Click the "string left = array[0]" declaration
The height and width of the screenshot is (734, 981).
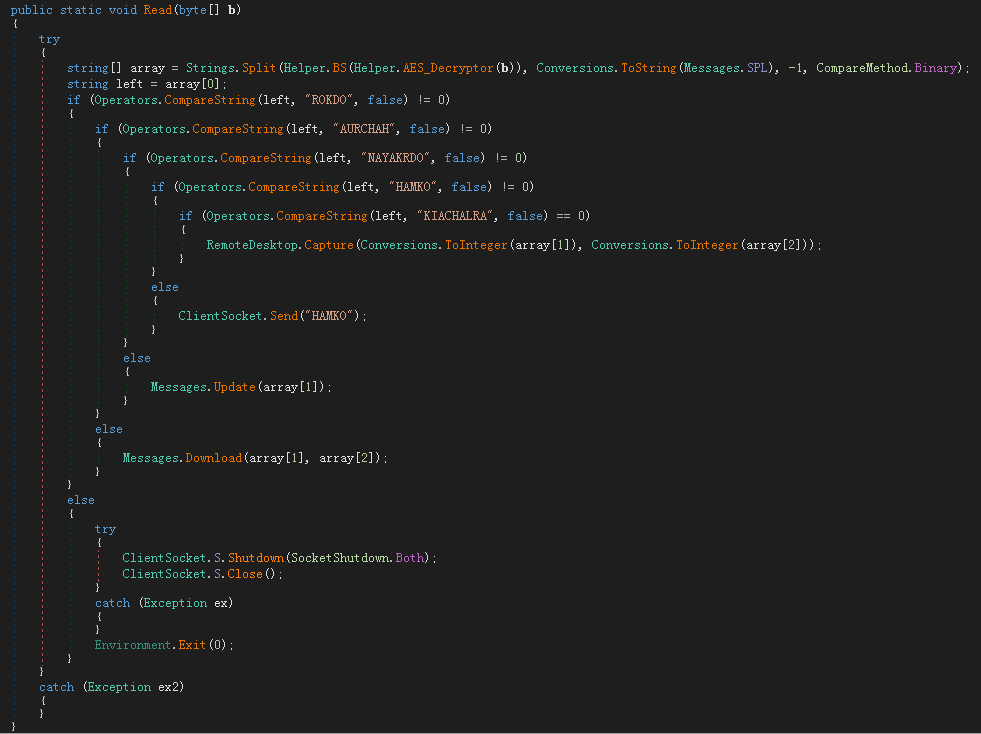tap(147, 84)
